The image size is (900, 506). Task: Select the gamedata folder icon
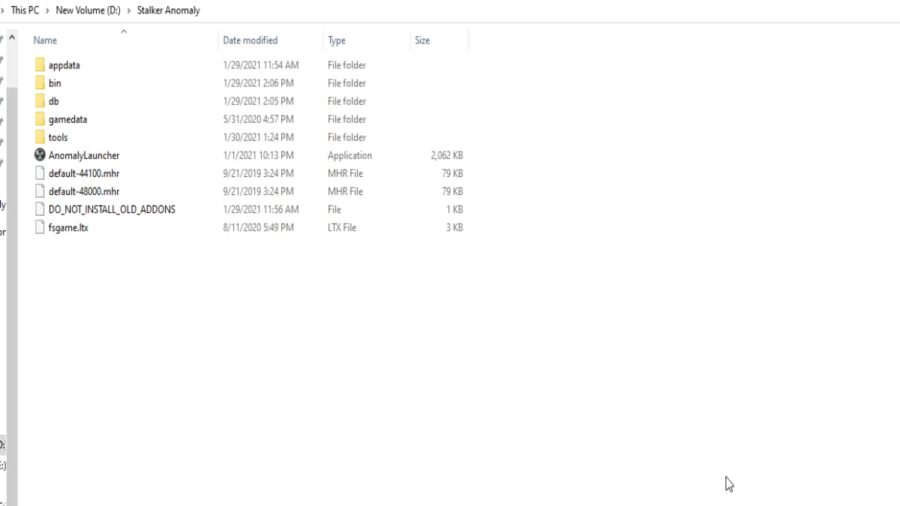pyautogui.click(x=40, y=119)
